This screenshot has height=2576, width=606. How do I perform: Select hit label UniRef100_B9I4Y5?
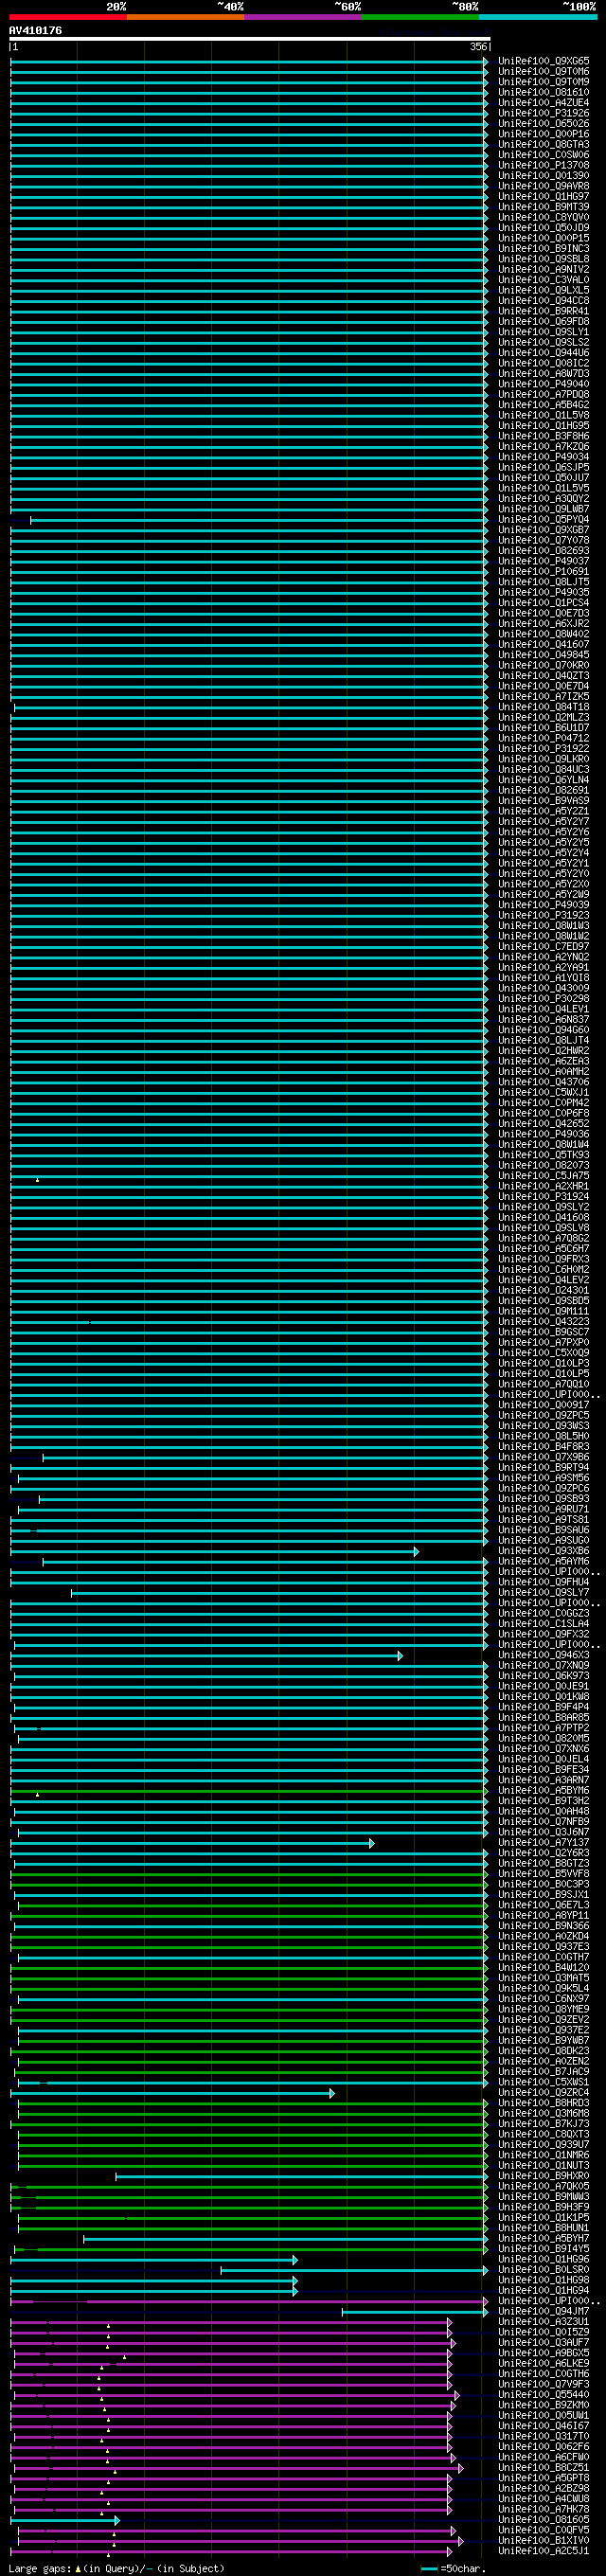pyautogui.click(x=544, y=2249)
